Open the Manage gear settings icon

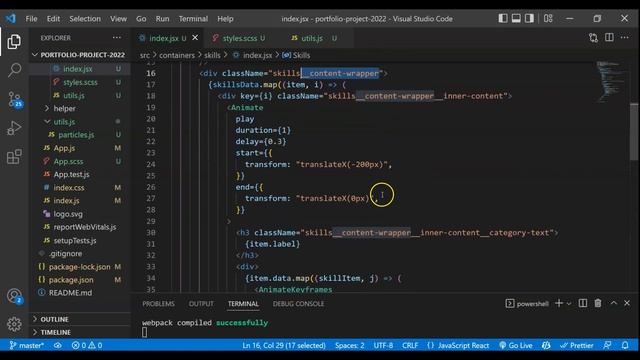click(14, 324)
